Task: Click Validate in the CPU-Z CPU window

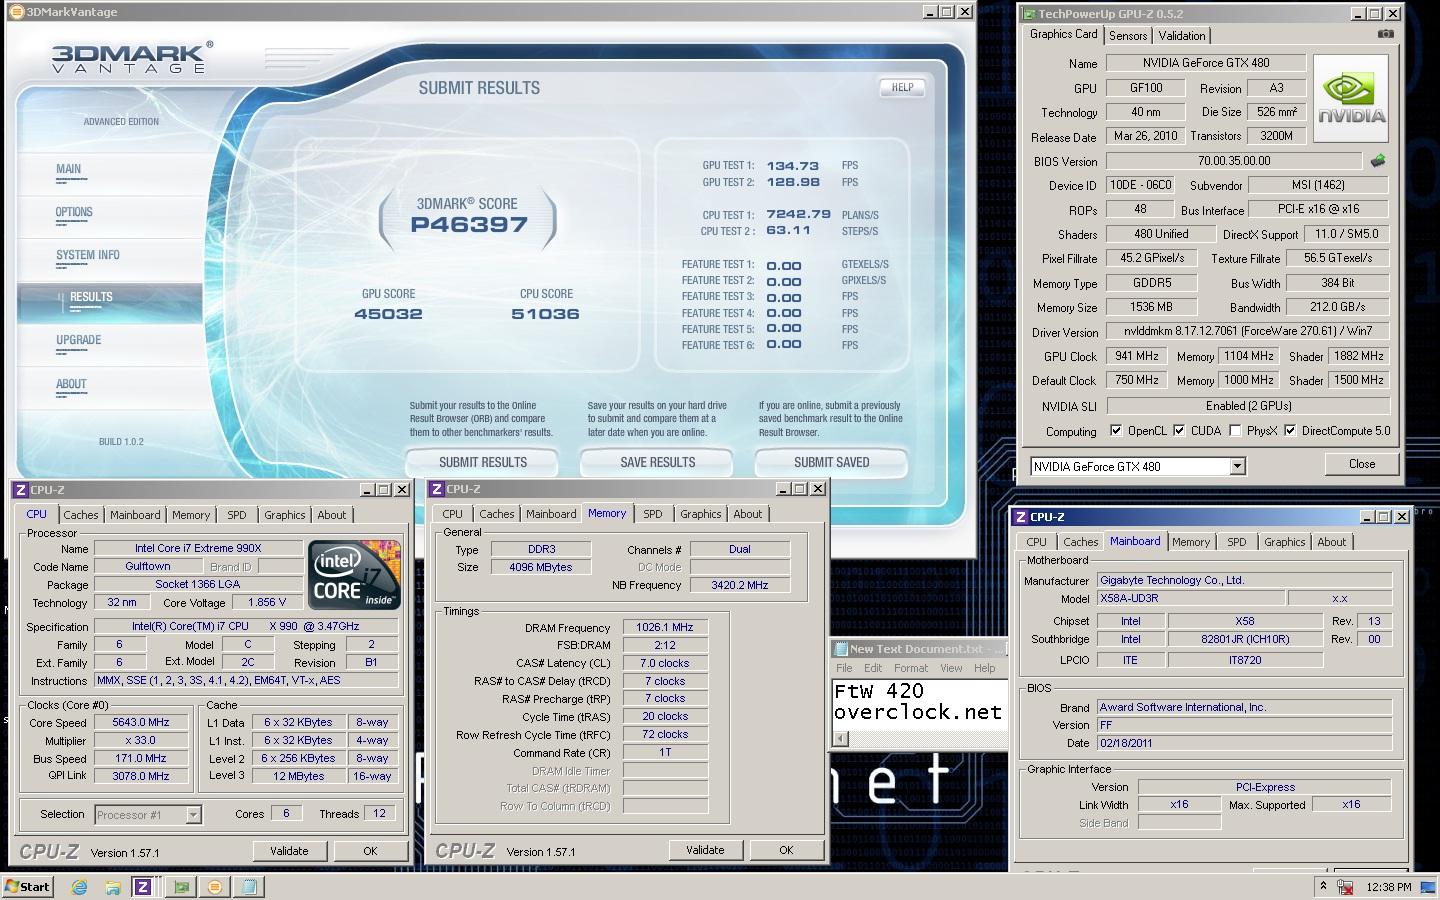Action: click(289, 851)
